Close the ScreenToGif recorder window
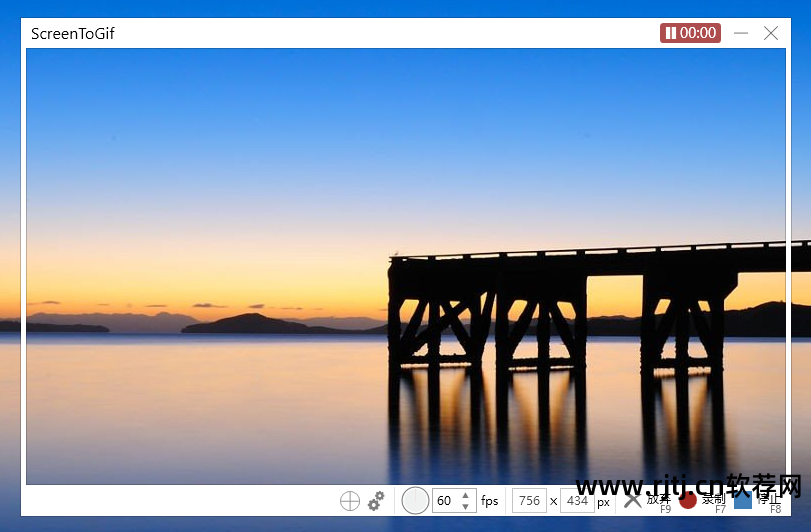 [771, 33]
